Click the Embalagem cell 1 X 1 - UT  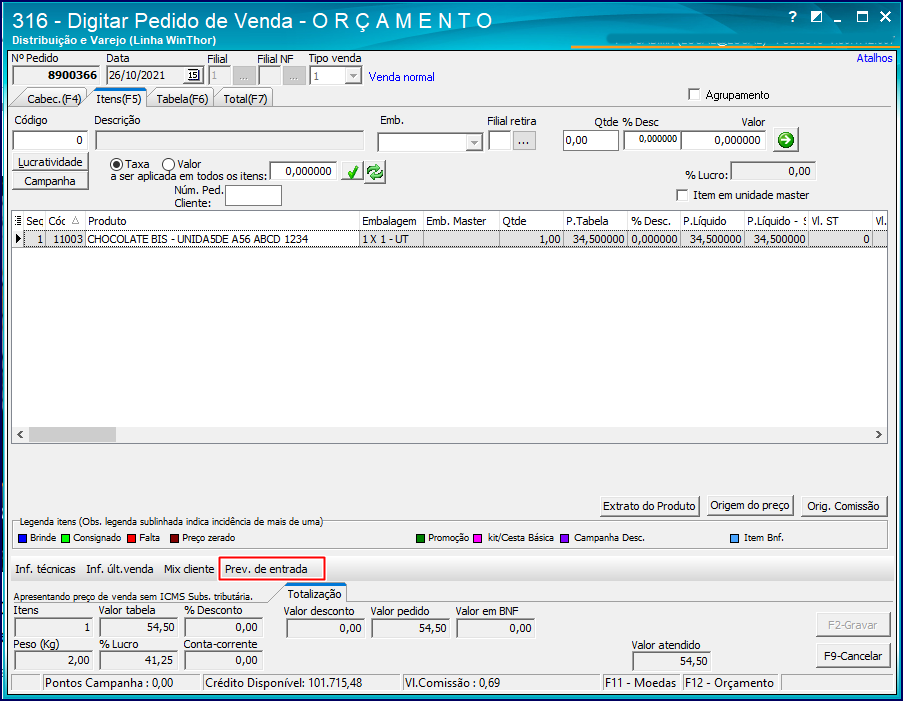pos(392,238)
